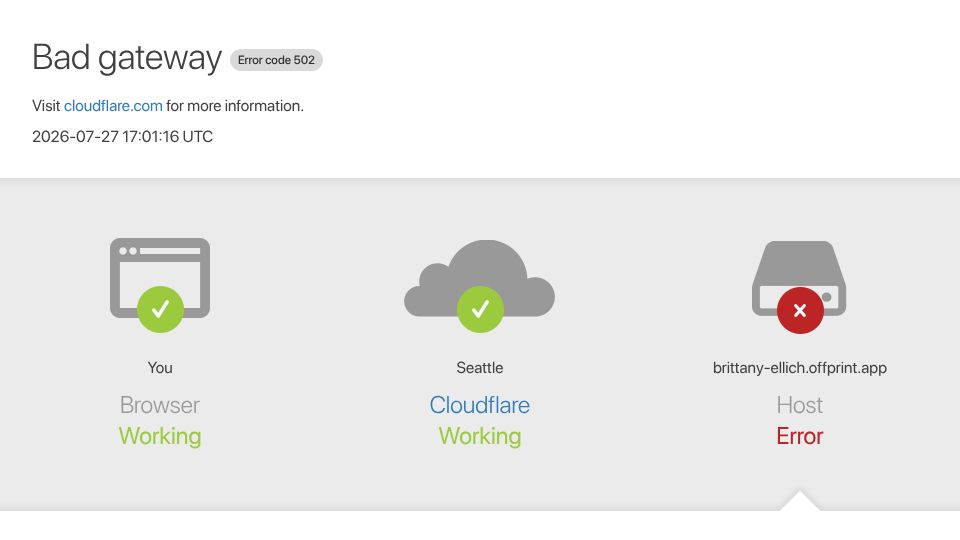This screenshot has width=960, height=540.
Task: Click the green checkmark on cloud icon
Action: [x=481, y=309]
